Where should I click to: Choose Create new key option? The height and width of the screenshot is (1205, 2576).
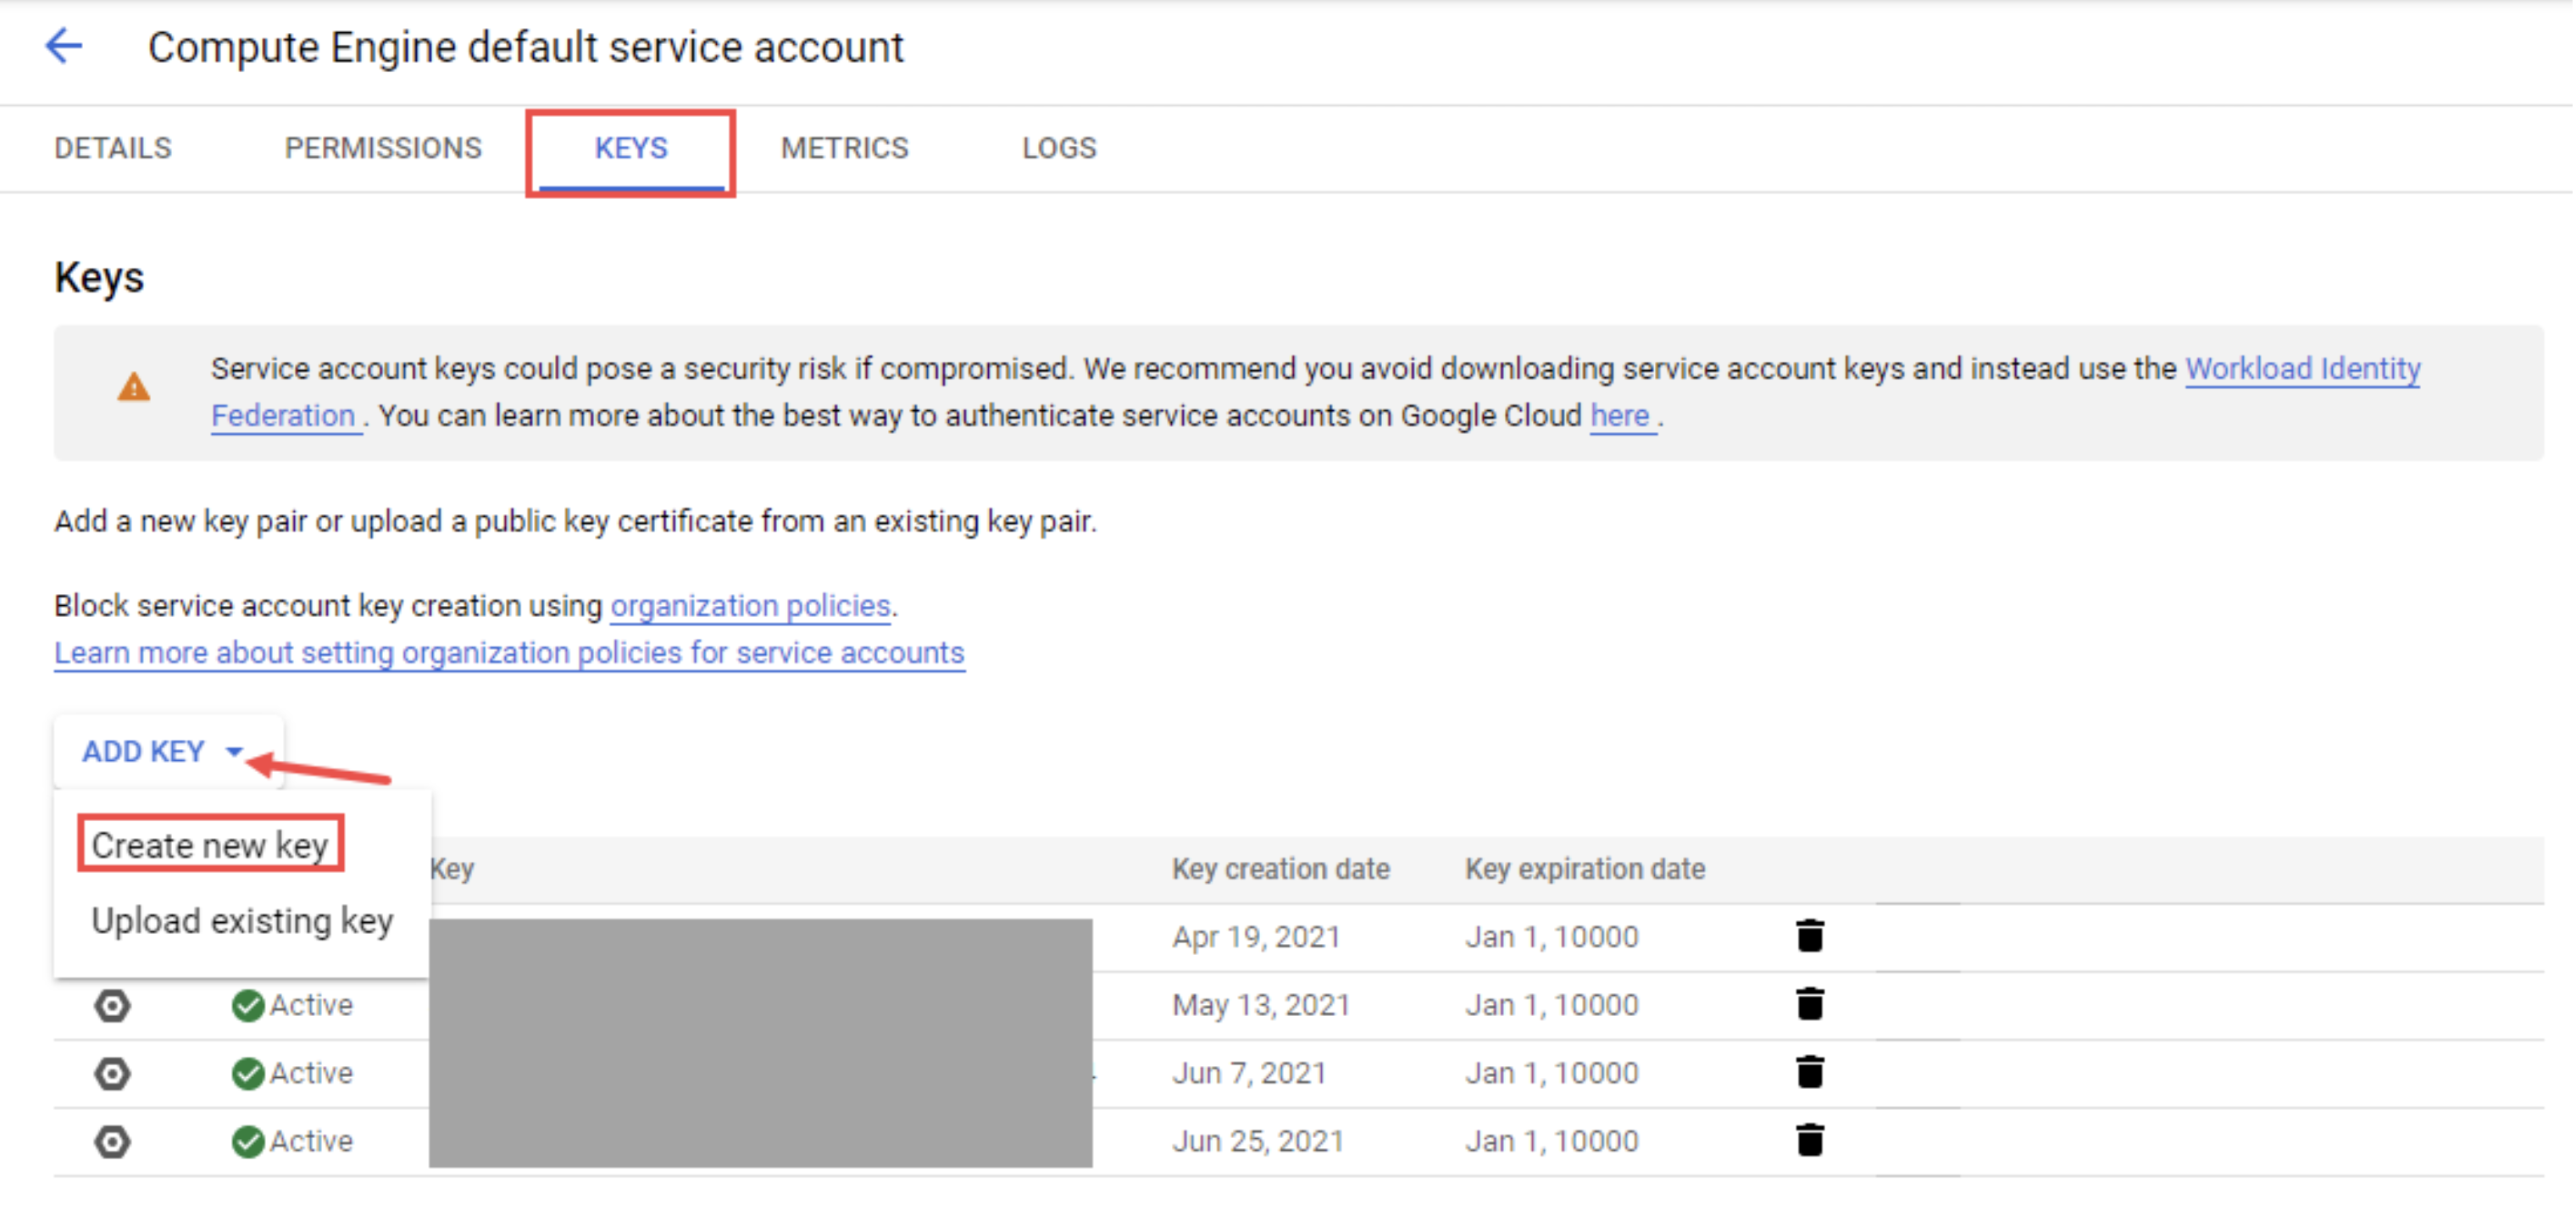pos(210,845)
